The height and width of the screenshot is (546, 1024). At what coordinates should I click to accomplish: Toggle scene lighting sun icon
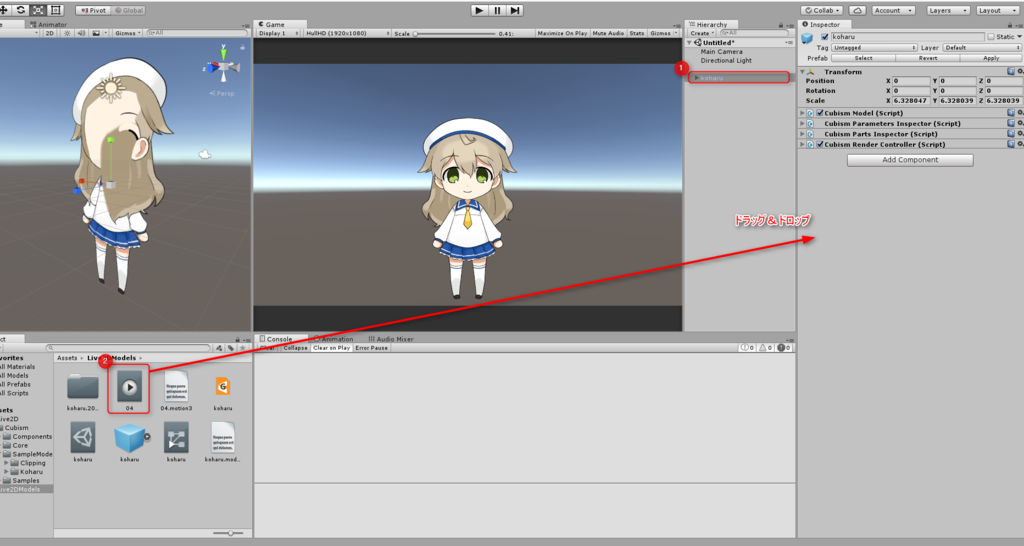pos(67,33)
